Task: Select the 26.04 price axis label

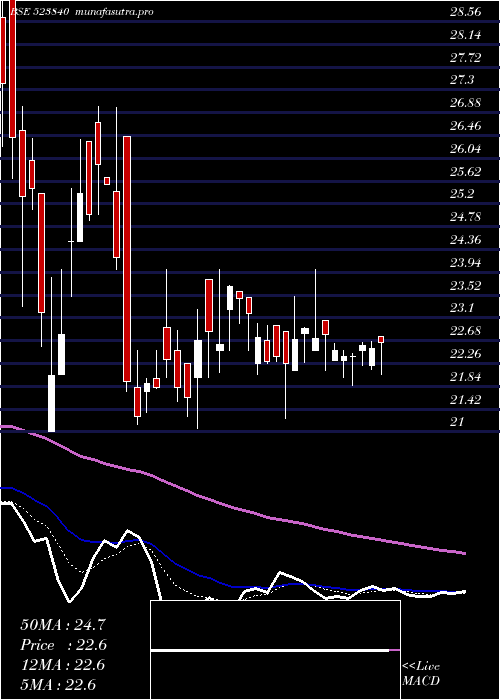Action: coord(466,149)
